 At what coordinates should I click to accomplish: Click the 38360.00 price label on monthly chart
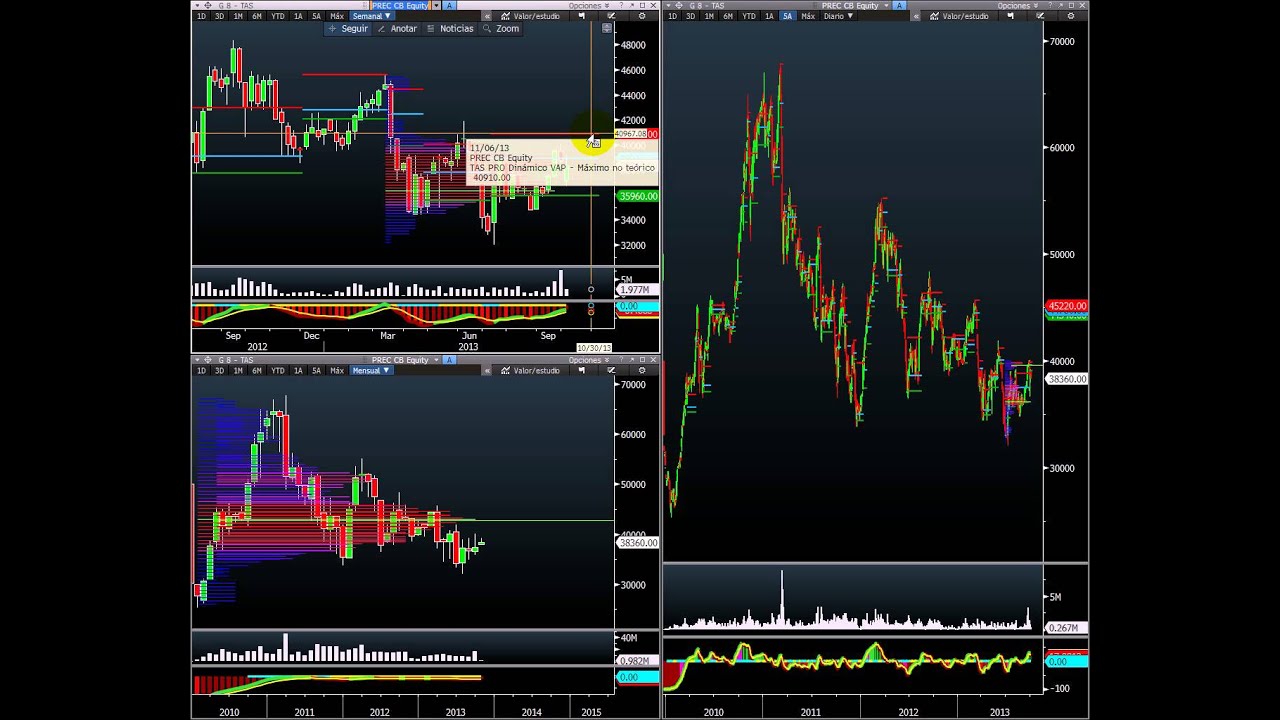pos(638,543)
